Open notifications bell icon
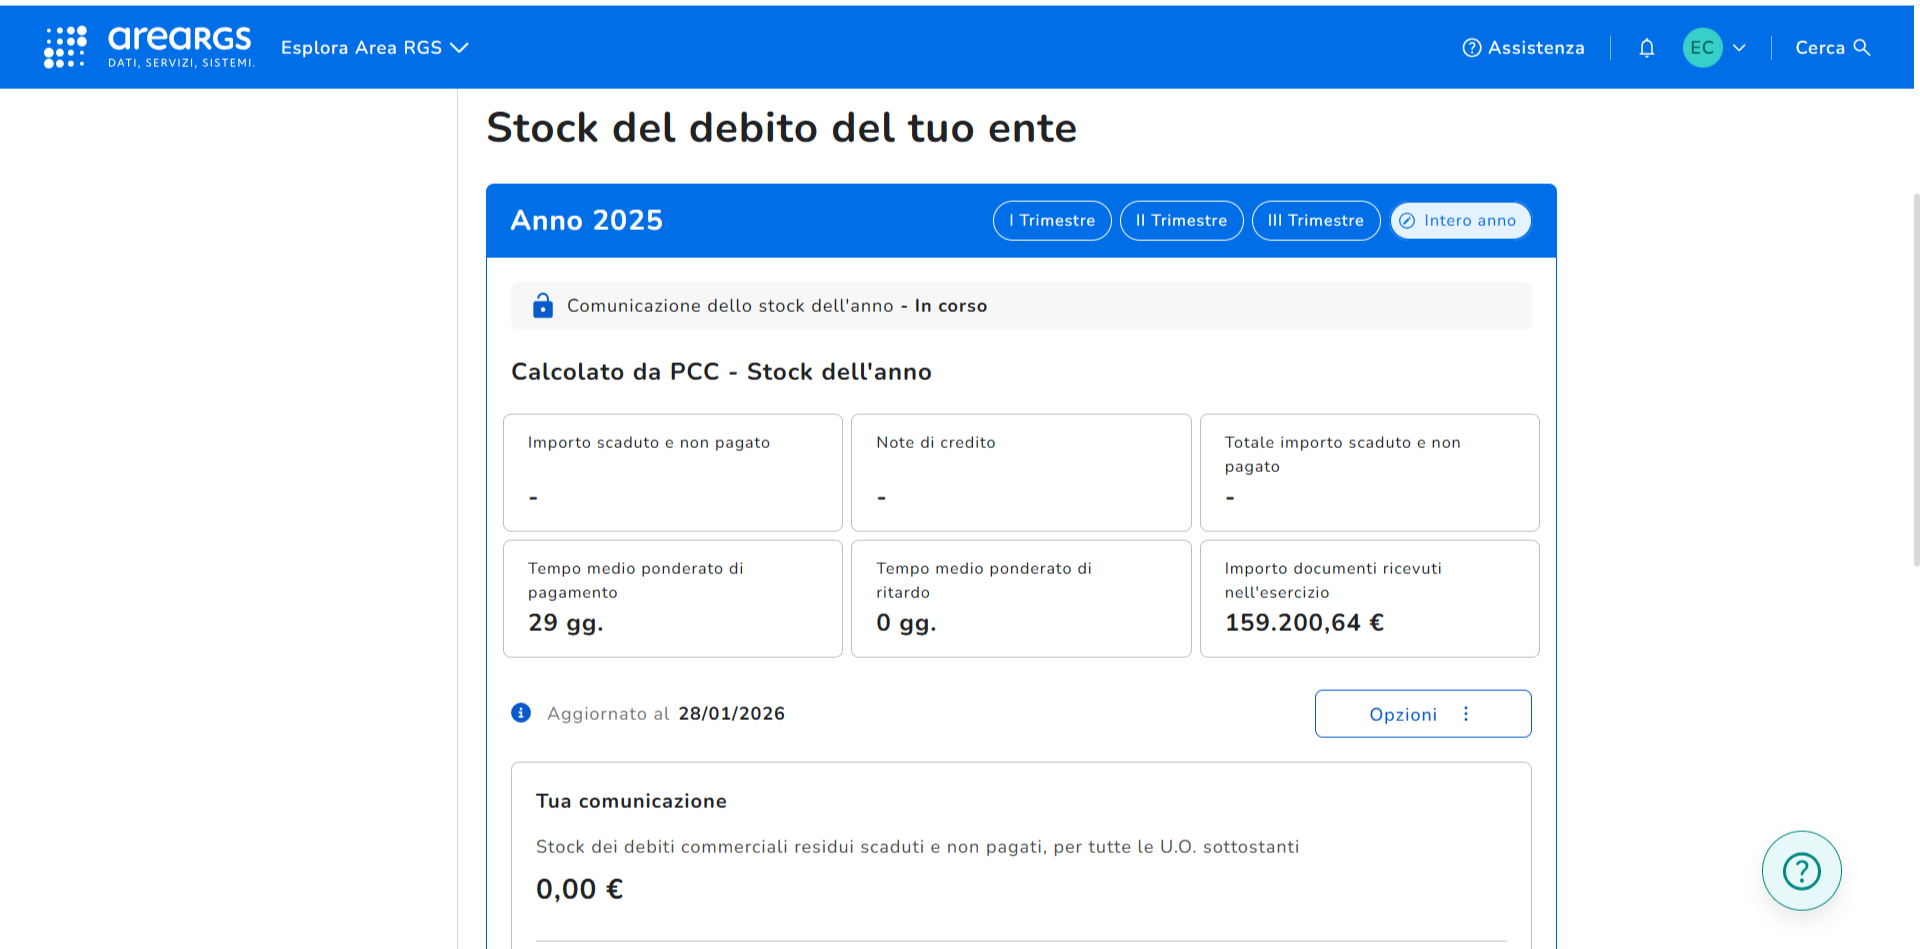Image resolution: width=1920 pixels, height=949 pixels. point(1647,47)
